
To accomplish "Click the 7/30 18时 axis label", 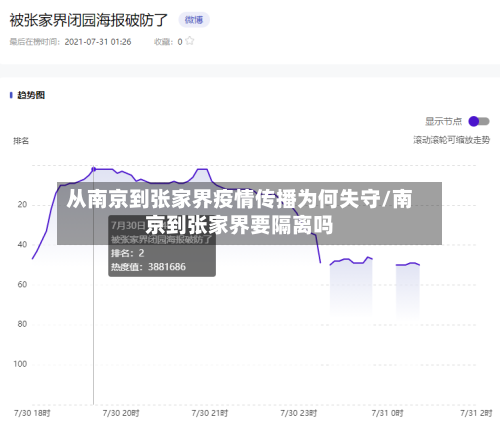I will click(32, 413).
